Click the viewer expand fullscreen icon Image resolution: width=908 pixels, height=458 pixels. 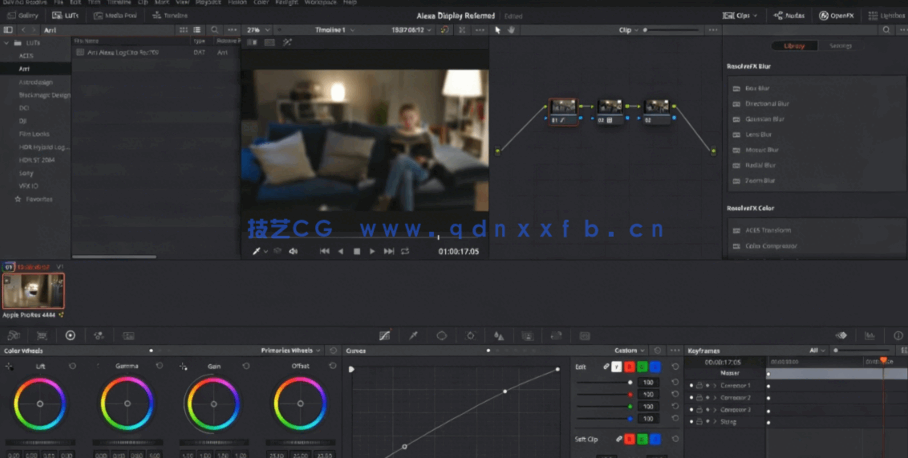point(462,30)
